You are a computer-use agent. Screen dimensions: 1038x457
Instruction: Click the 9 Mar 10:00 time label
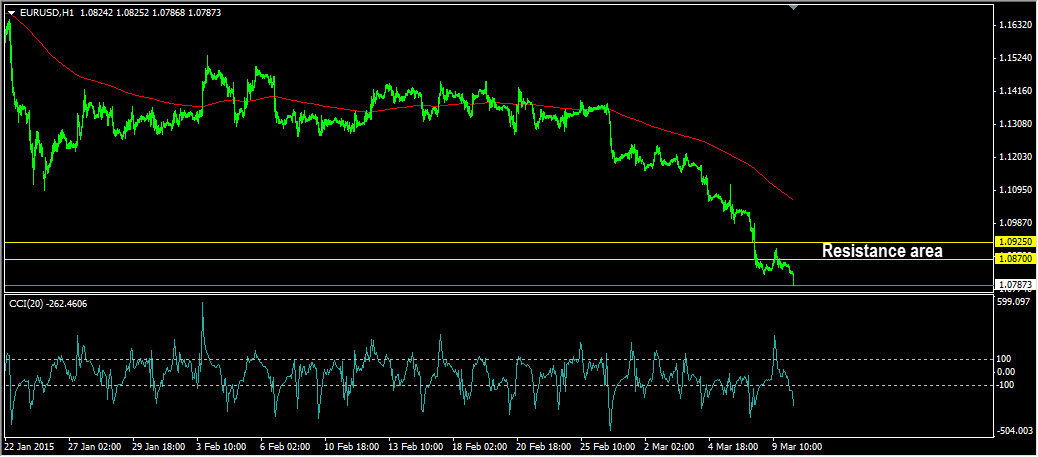coord(798,446)
